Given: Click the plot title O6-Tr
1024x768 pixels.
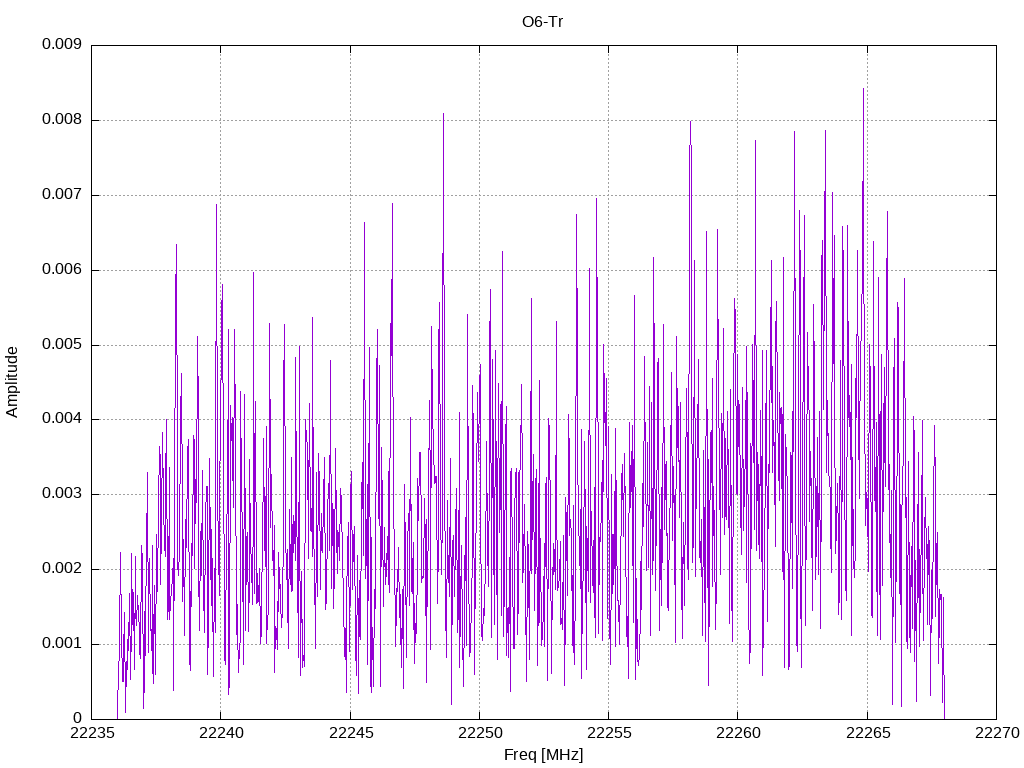Looking at the screenshot, I should [542, 22].
